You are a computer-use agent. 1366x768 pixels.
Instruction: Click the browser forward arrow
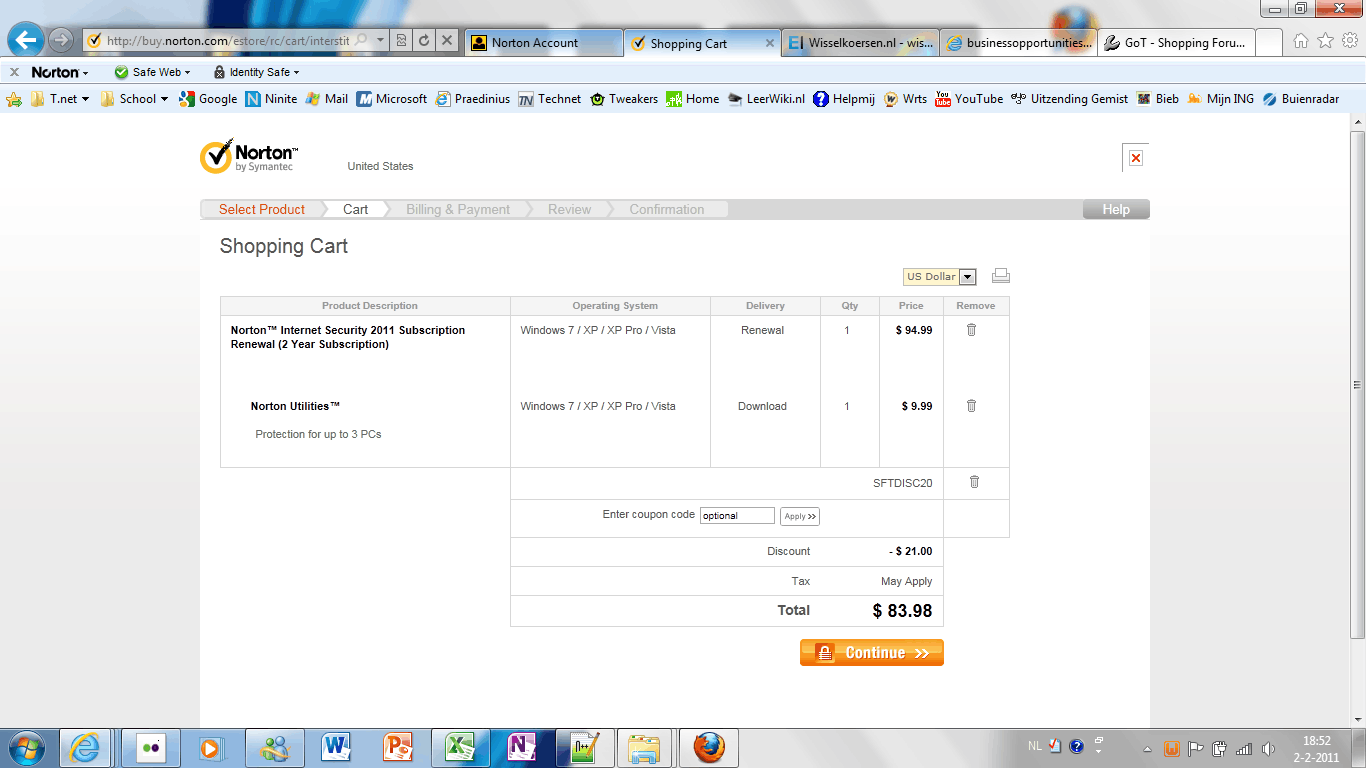click(61, 40)
